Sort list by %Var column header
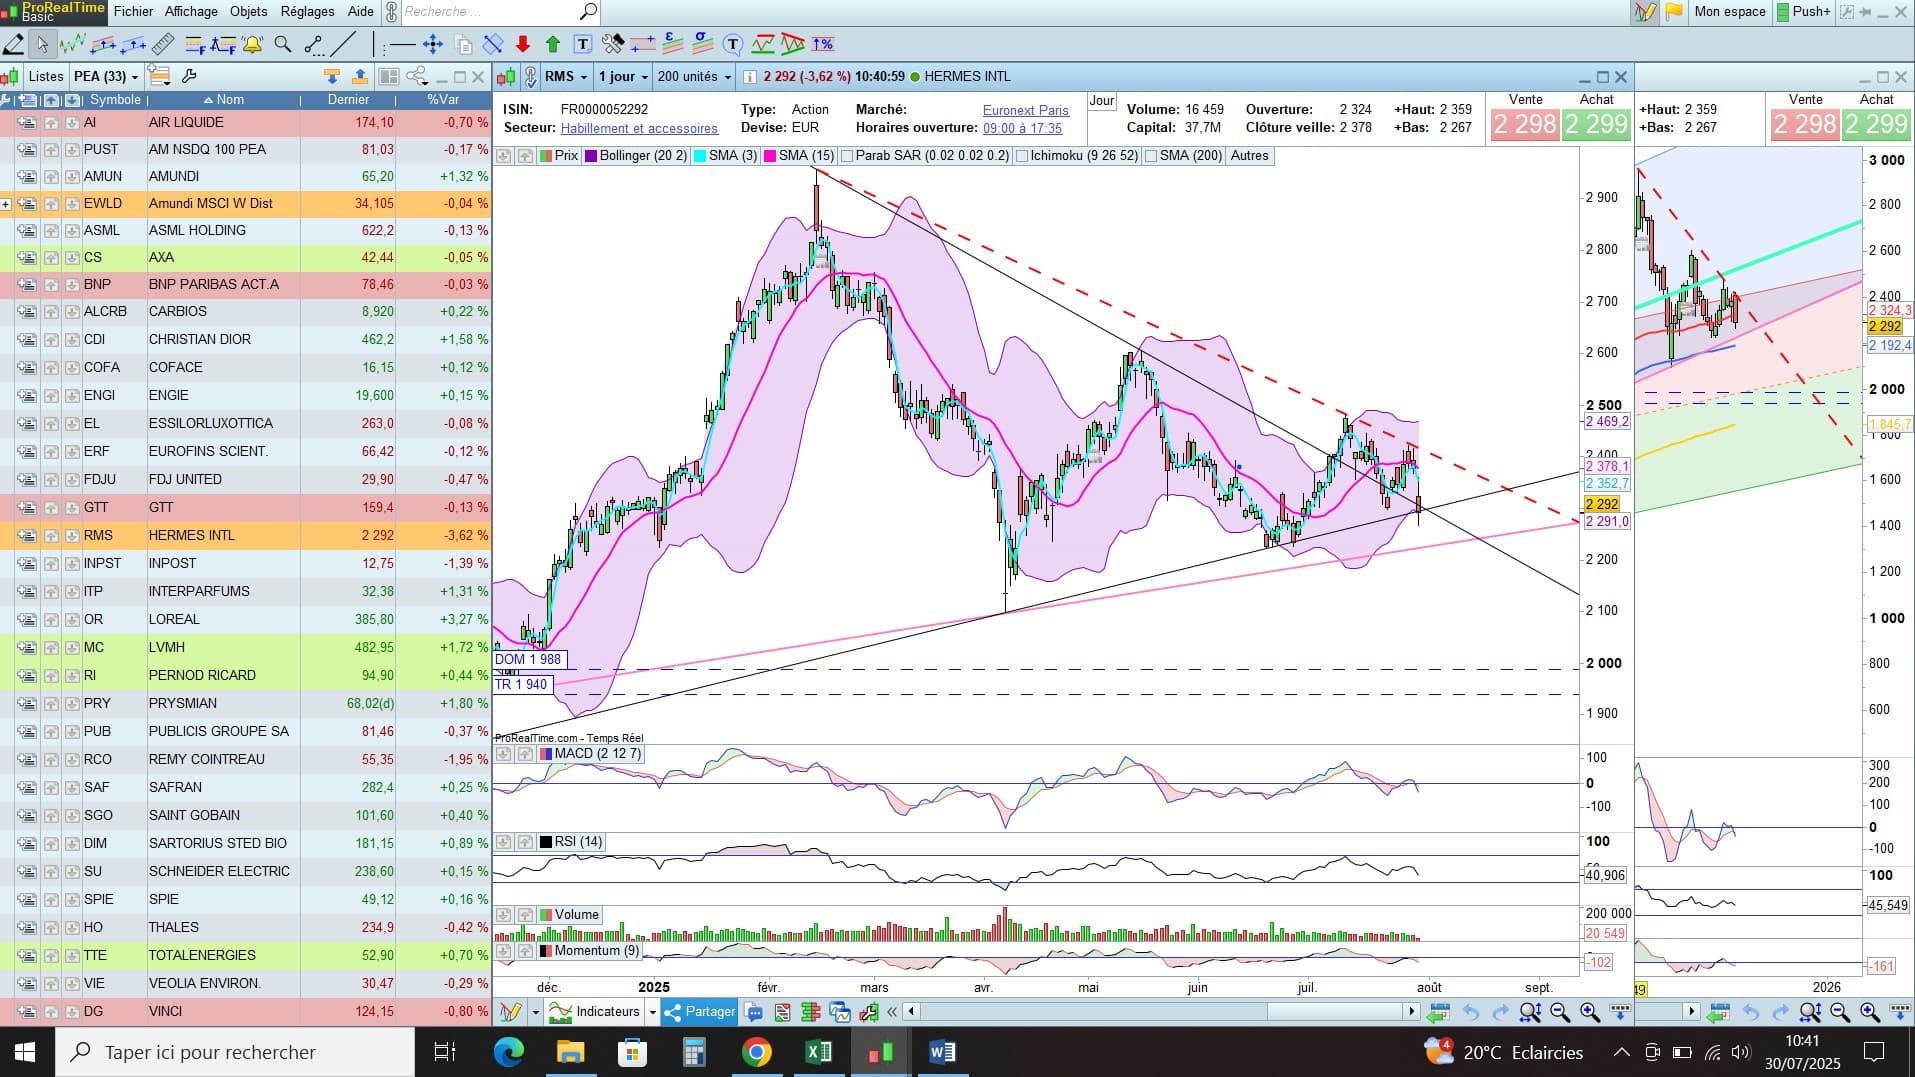This screenshot has width=1915, height=1077. click(443, 100)
